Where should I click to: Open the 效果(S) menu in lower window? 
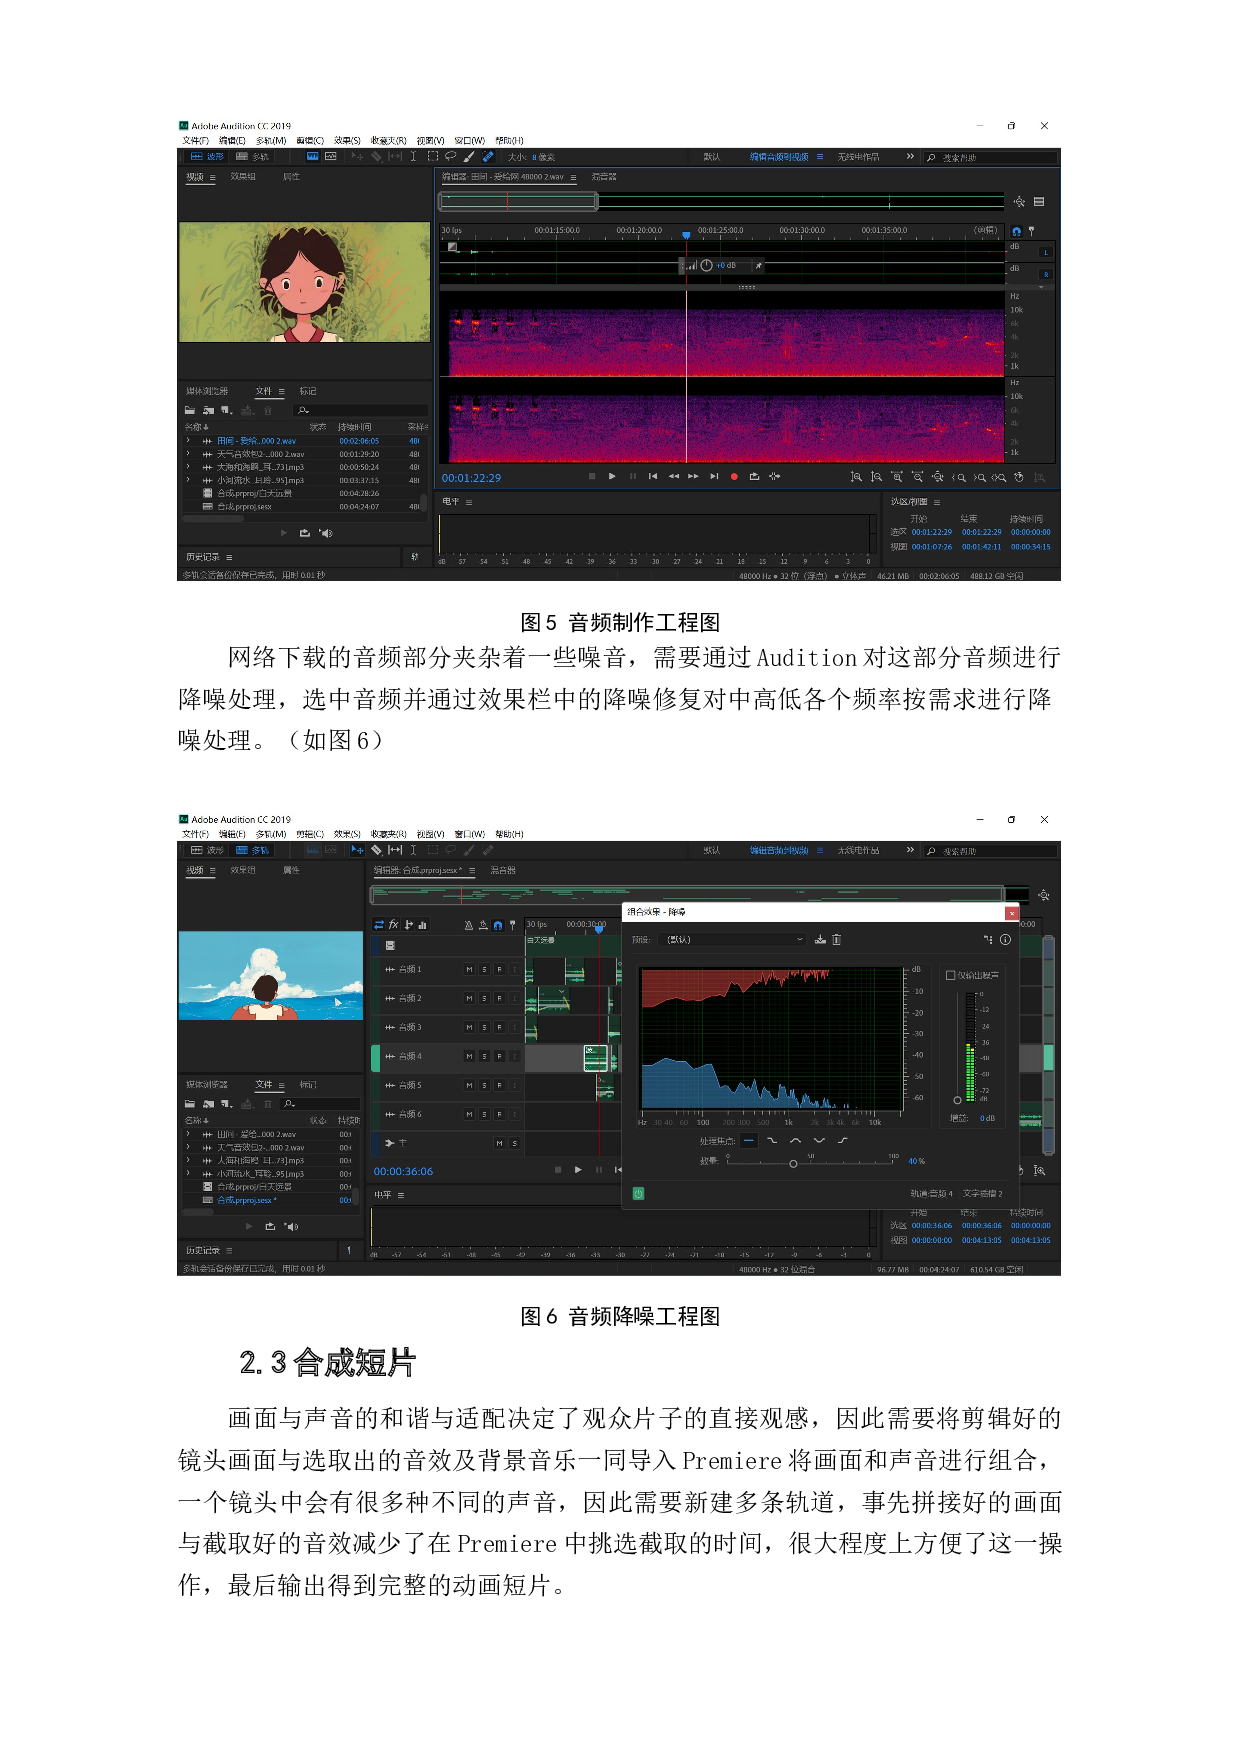coord(346,834)
